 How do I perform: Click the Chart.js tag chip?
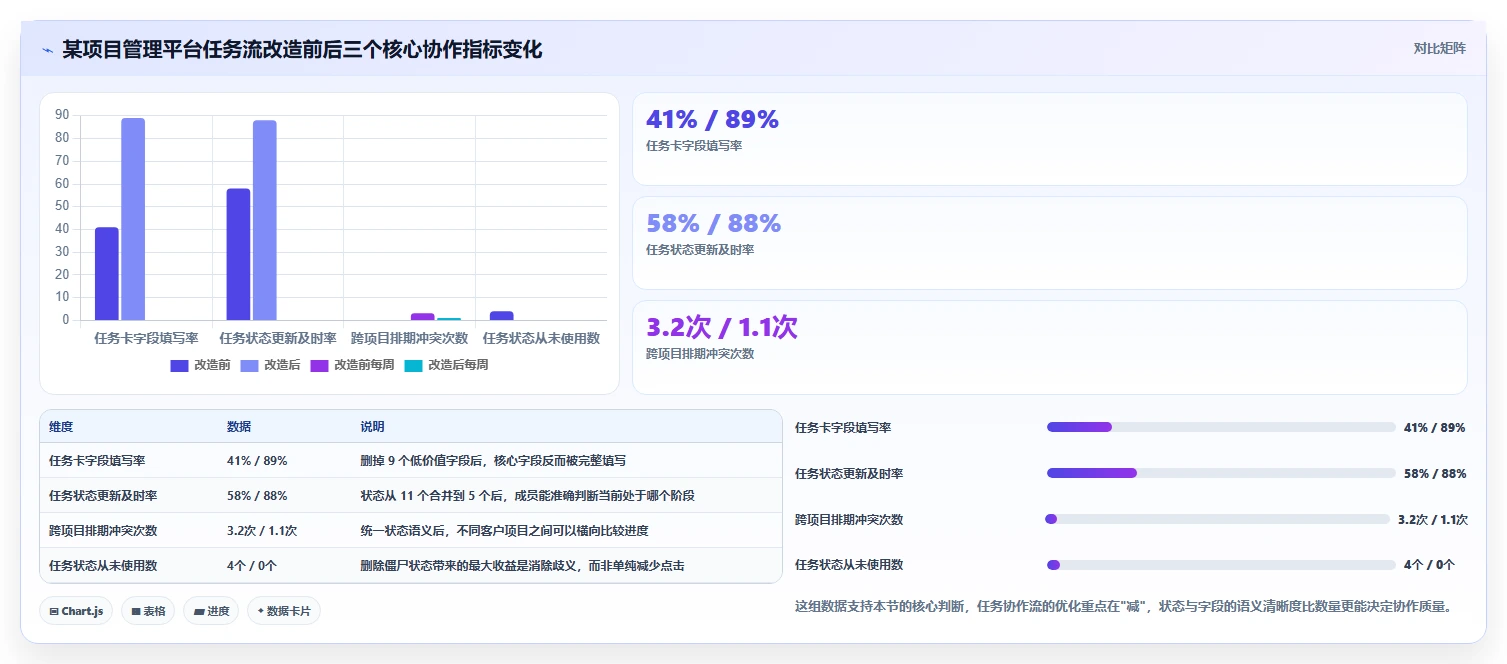point(76,611)
